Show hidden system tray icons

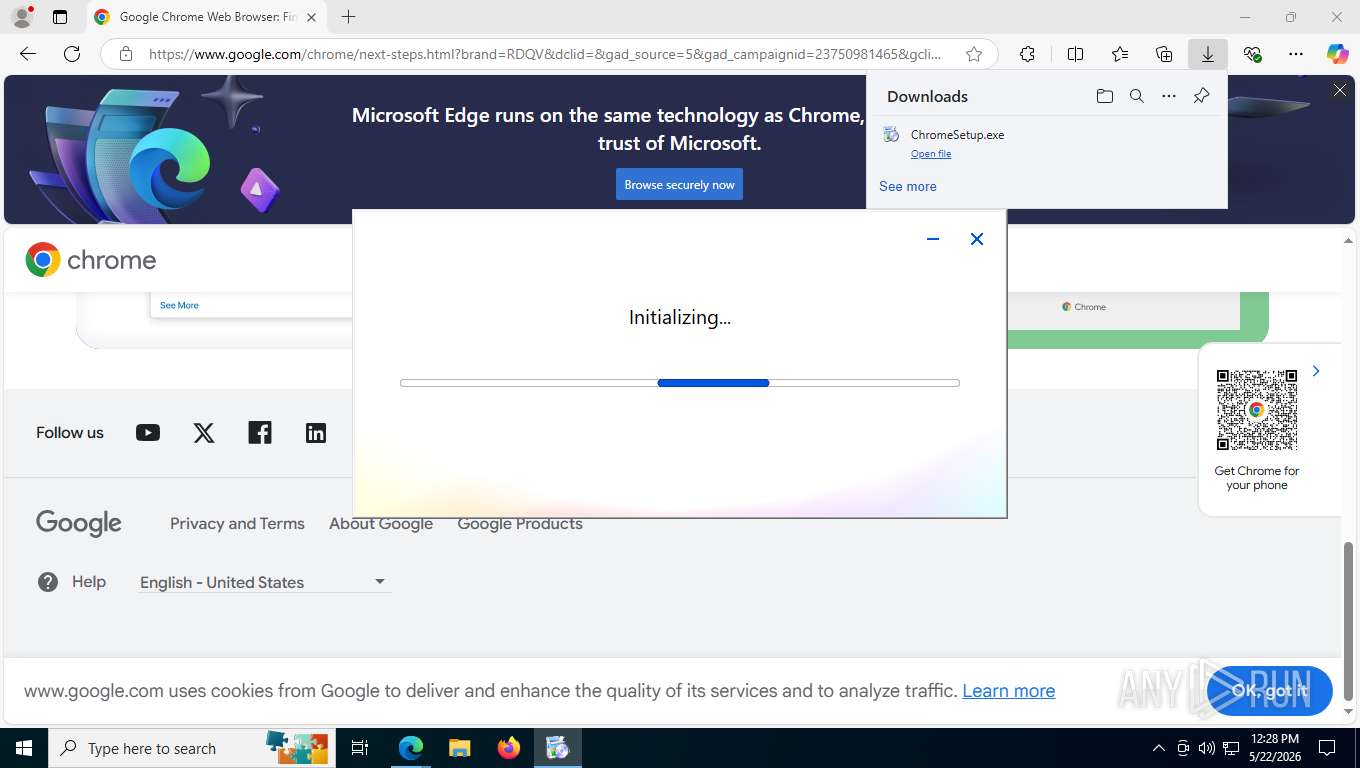click(x=1159, y=748)
